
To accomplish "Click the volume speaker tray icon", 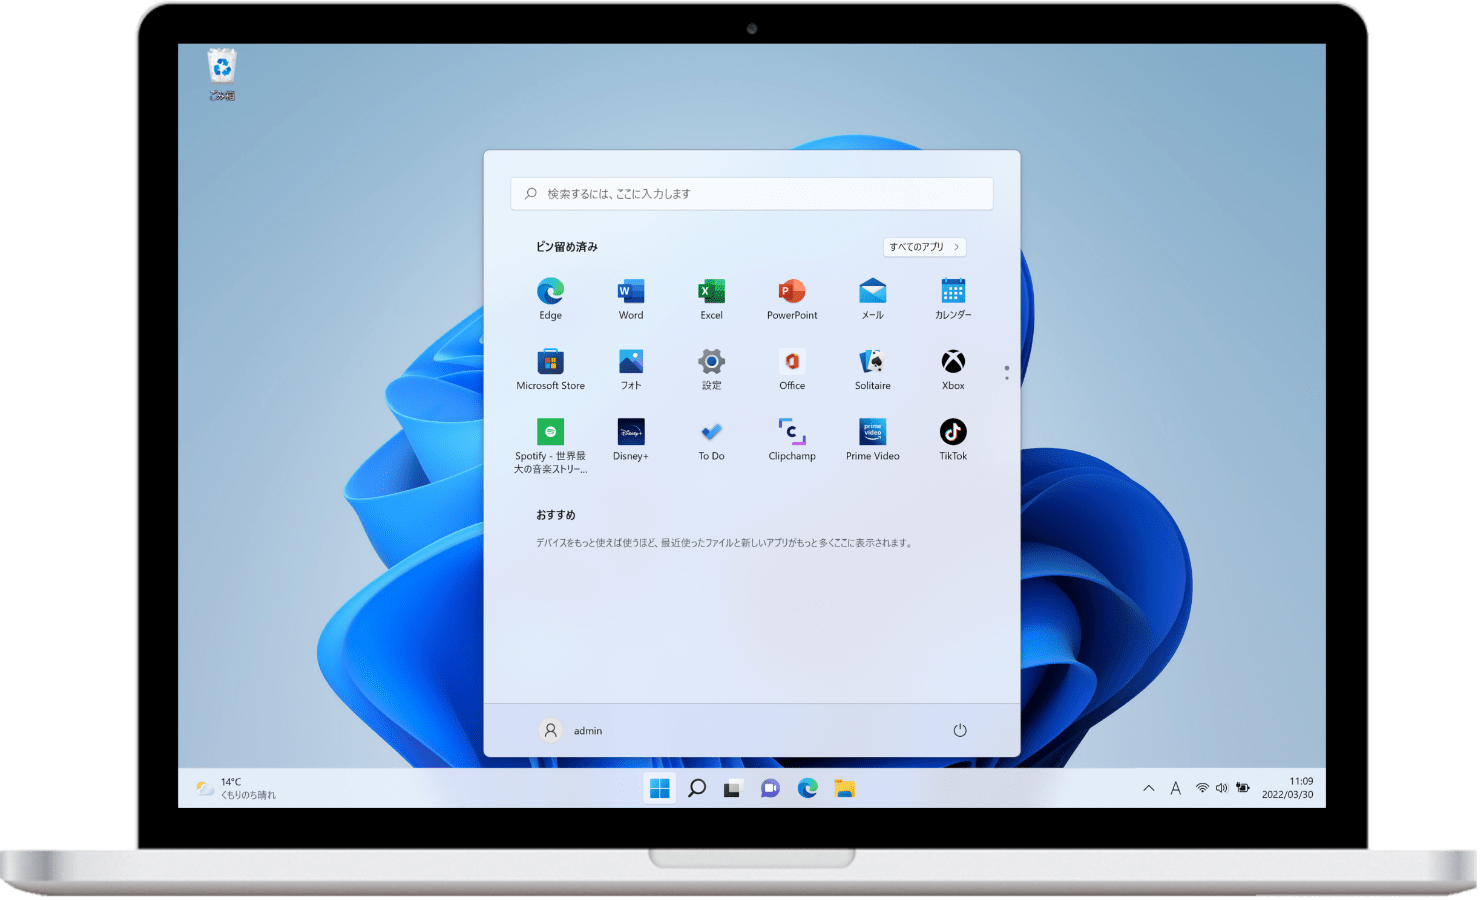I will [1222, 788].
